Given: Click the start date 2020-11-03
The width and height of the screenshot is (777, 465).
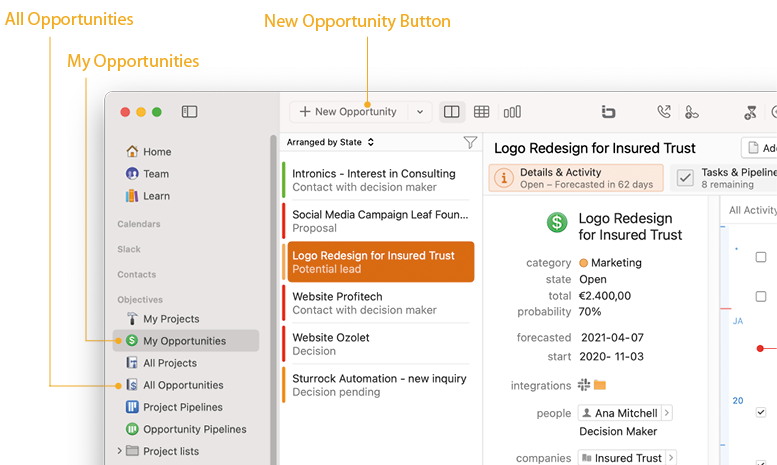Looking at the screenshot, I should [x=611, y=356].
